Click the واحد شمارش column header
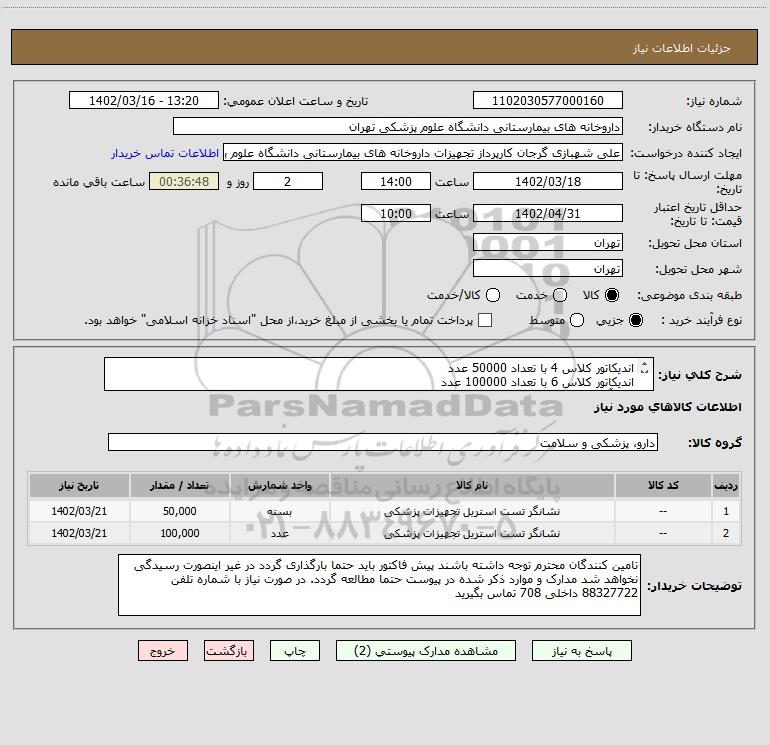 point(279,485)
